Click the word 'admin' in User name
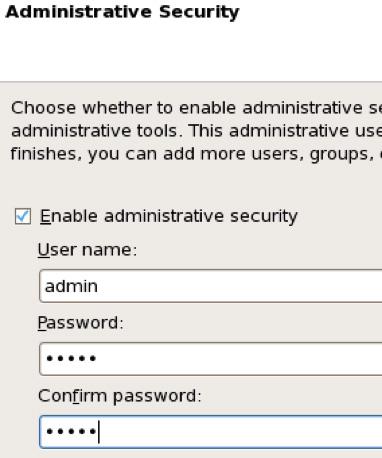This screenshot has width=382, height=458. point(71,286)
